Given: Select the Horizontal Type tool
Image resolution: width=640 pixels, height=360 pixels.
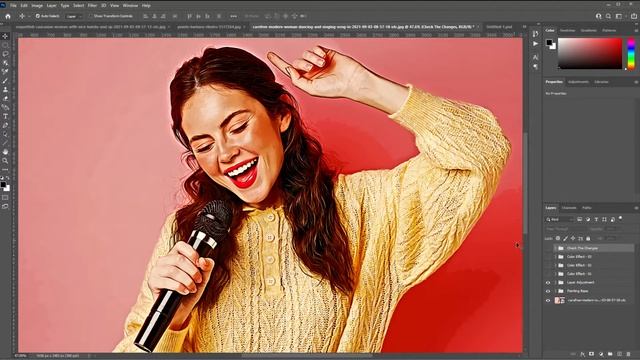Looking at the screenshot, I should (5, 116).
